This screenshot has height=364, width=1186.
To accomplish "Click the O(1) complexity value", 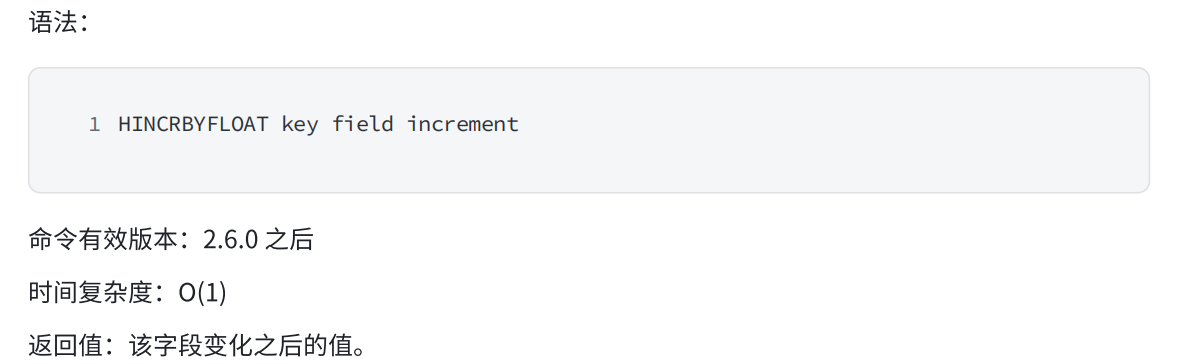I will pos(202,293).
